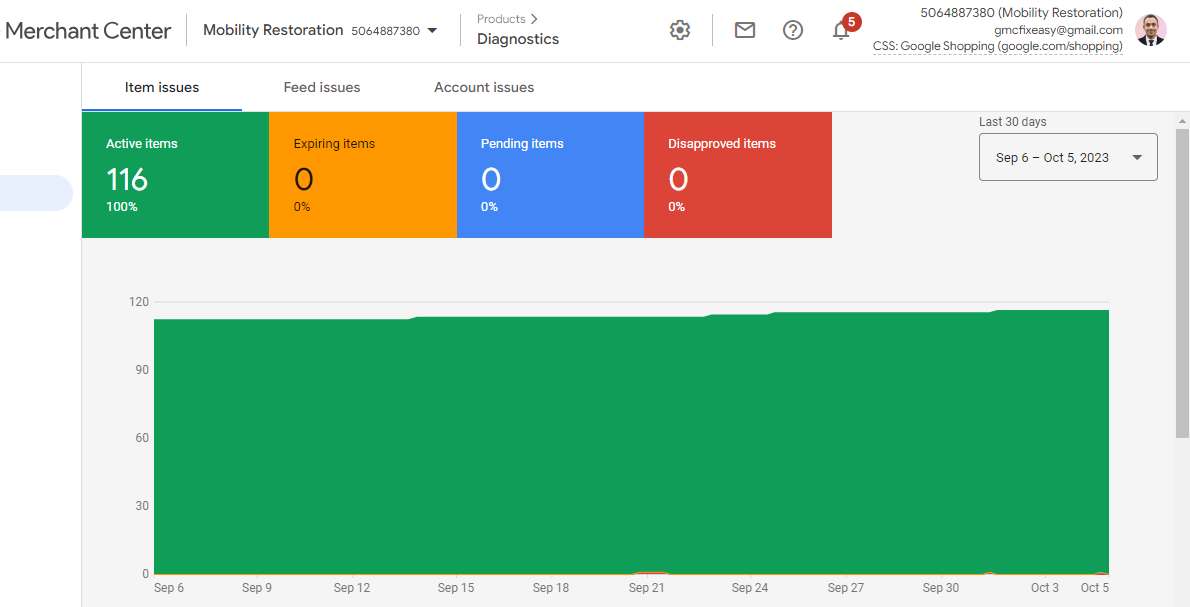Click the highlighted left sidebar item

(x=36, y=193)
